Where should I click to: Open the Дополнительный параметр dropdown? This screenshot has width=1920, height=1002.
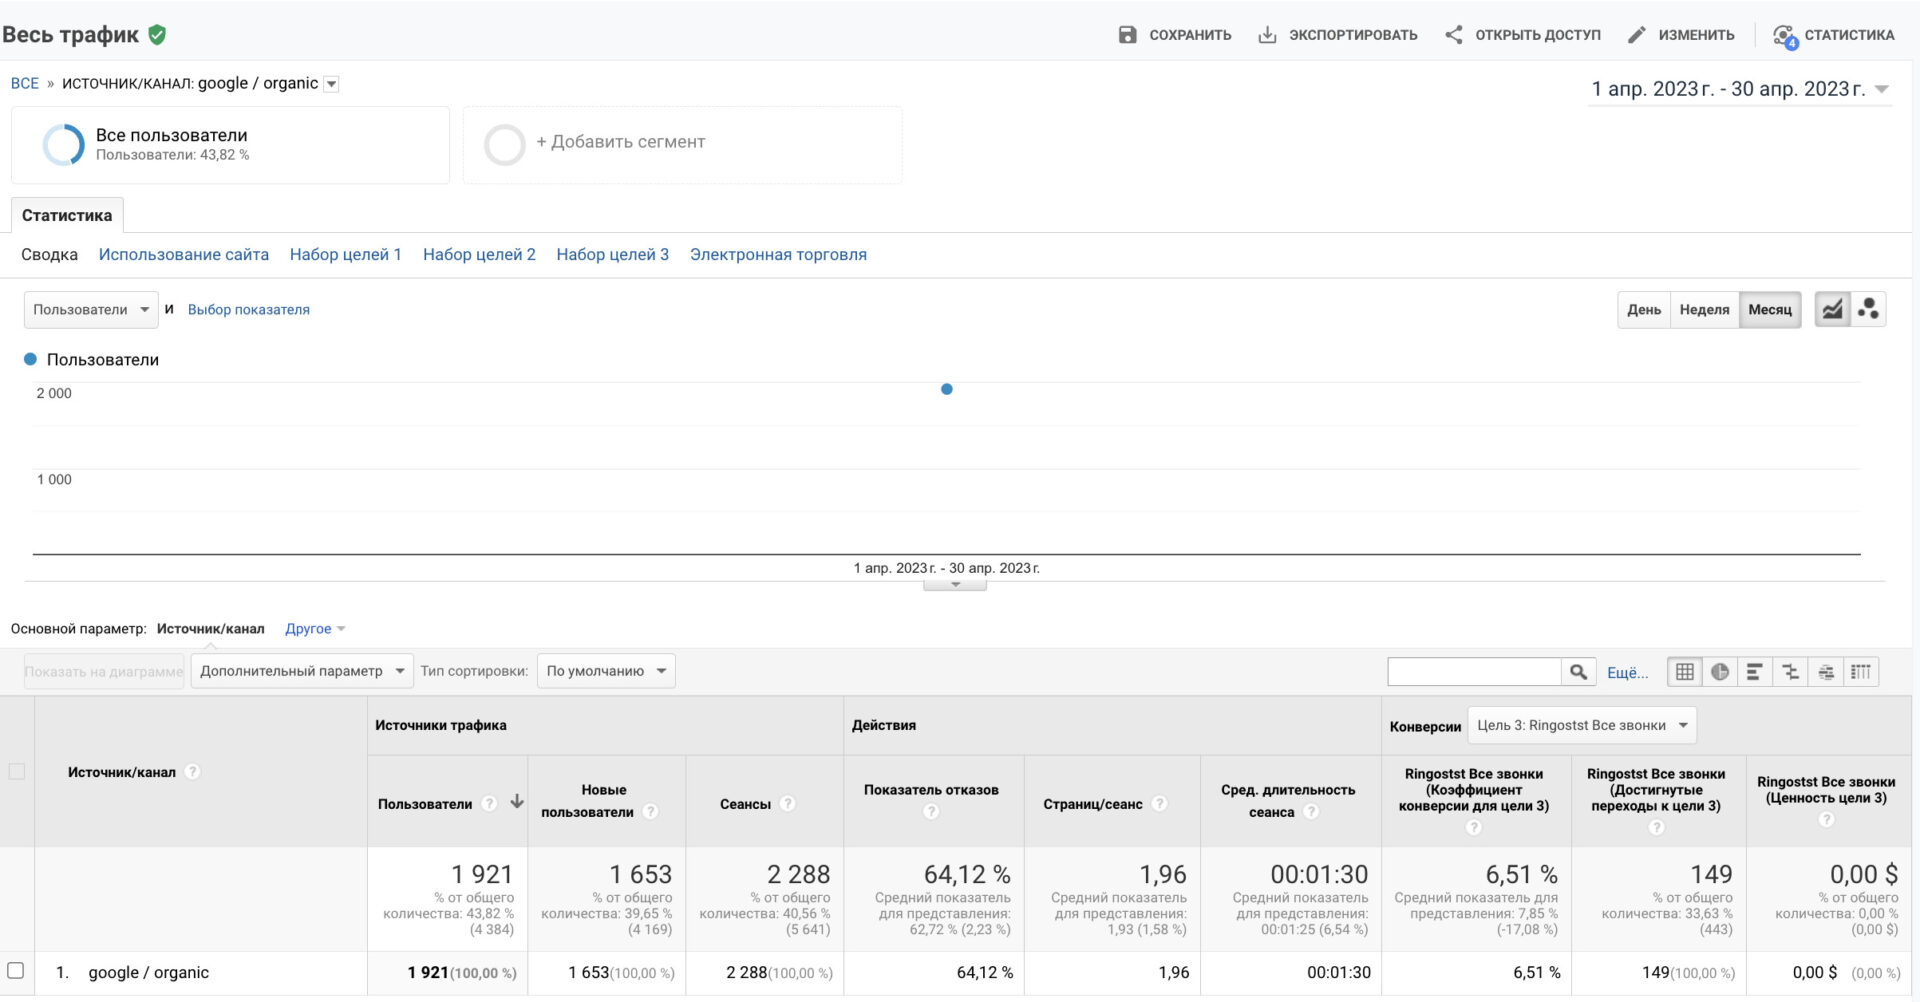302,671
